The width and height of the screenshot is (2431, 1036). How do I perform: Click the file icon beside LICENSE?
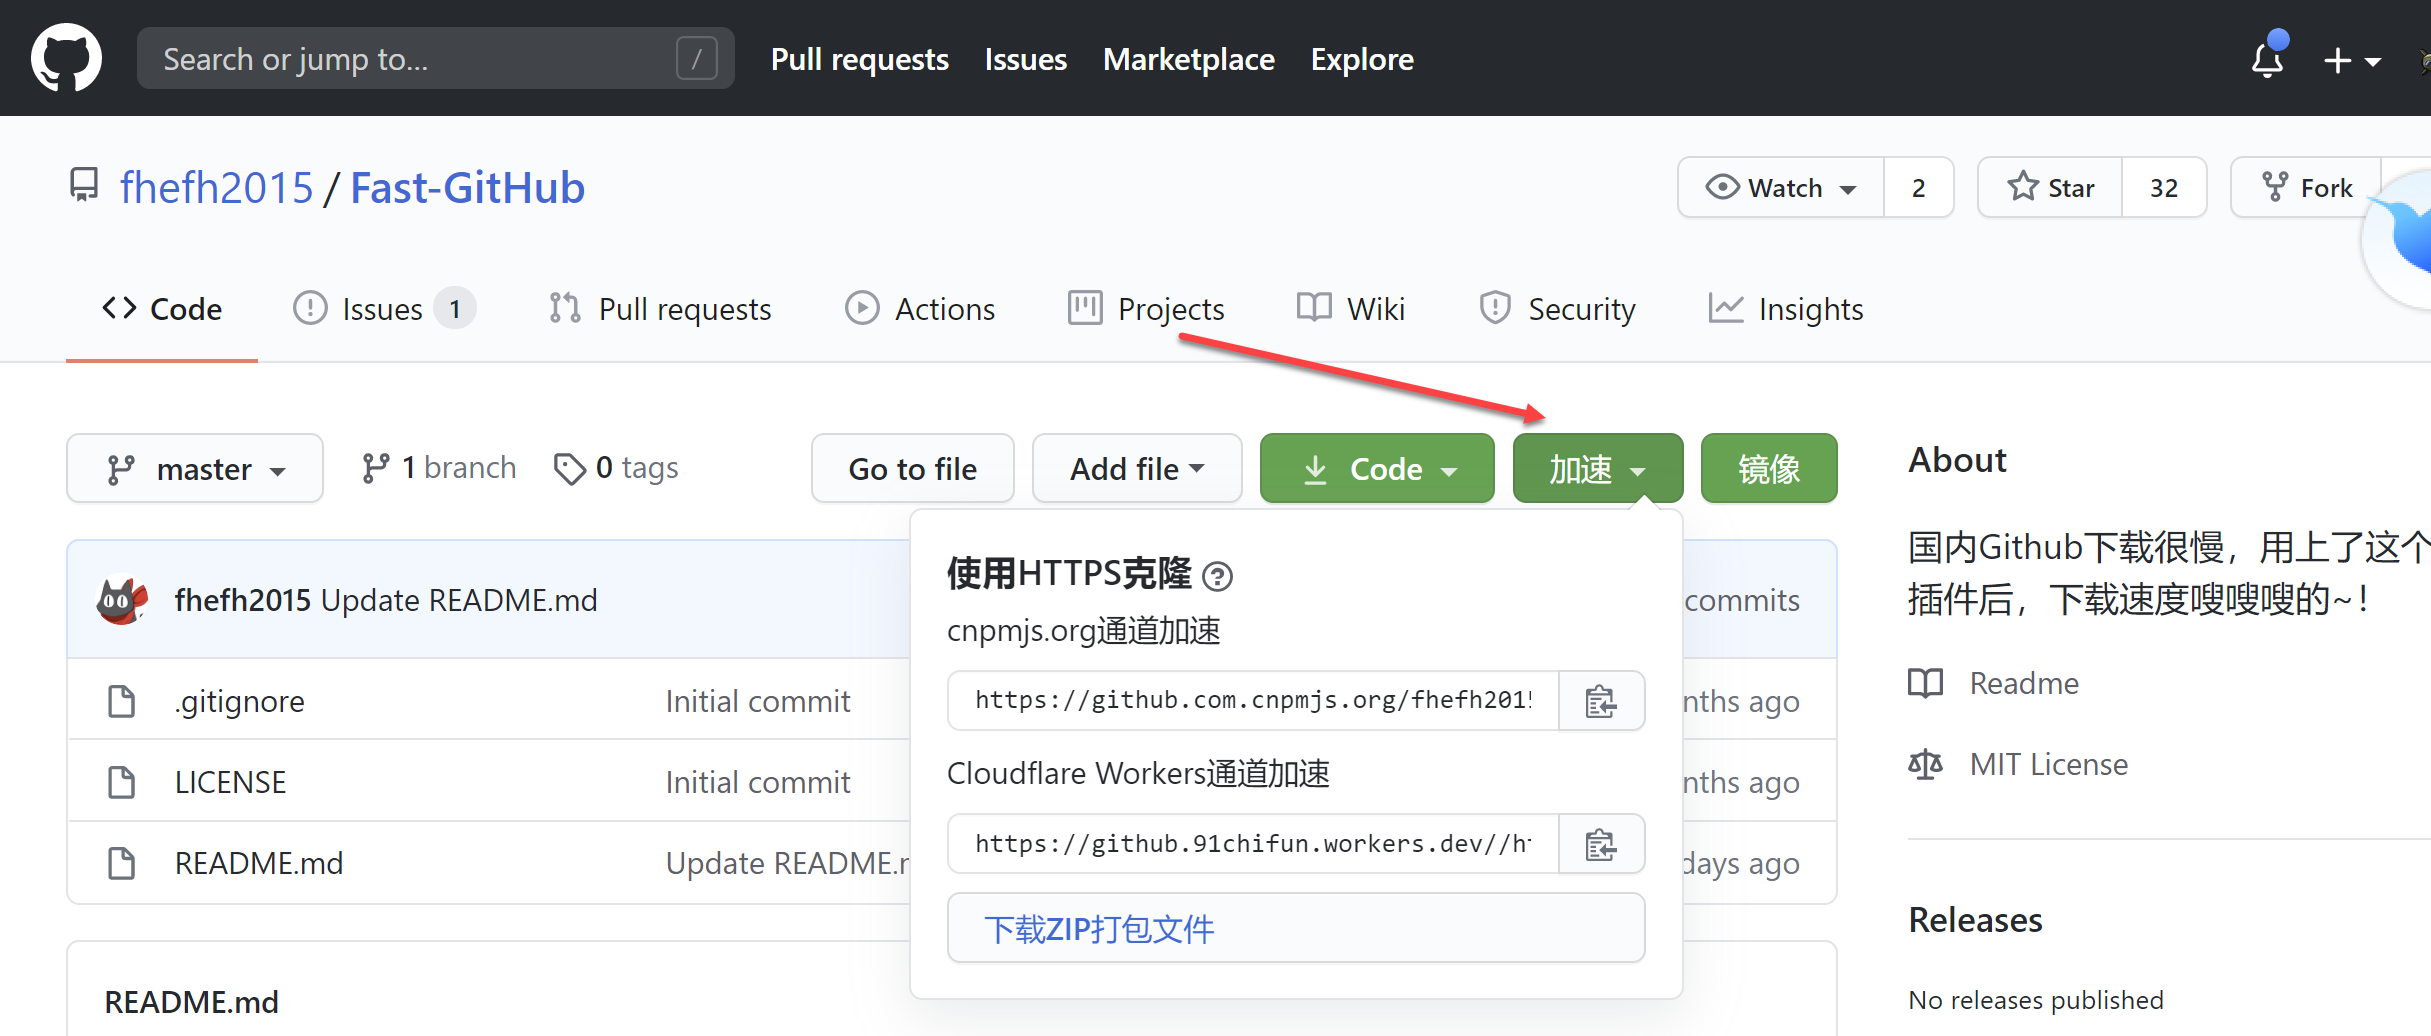pyautogui.click(x=121, y=782)
